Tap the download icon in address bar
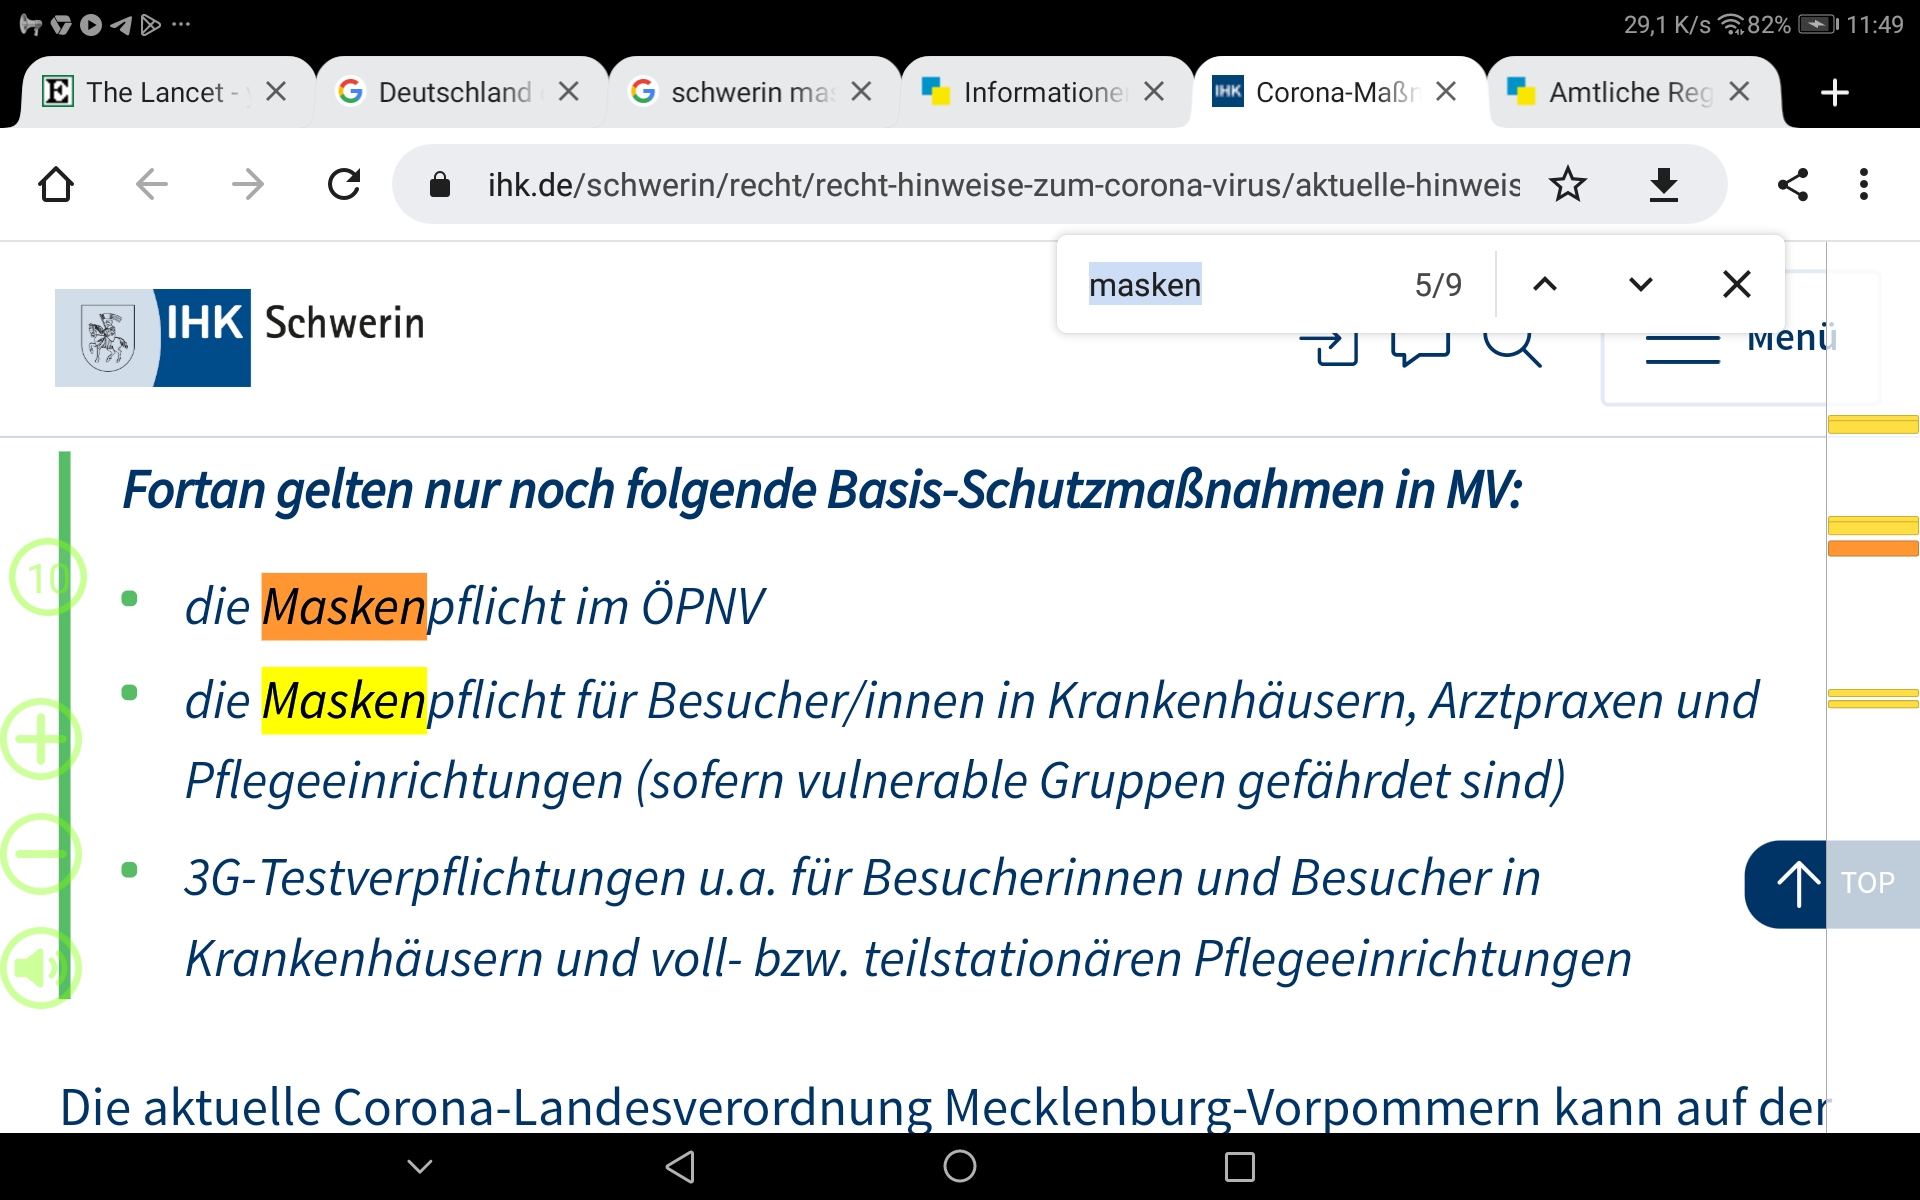 [1663, 184]
